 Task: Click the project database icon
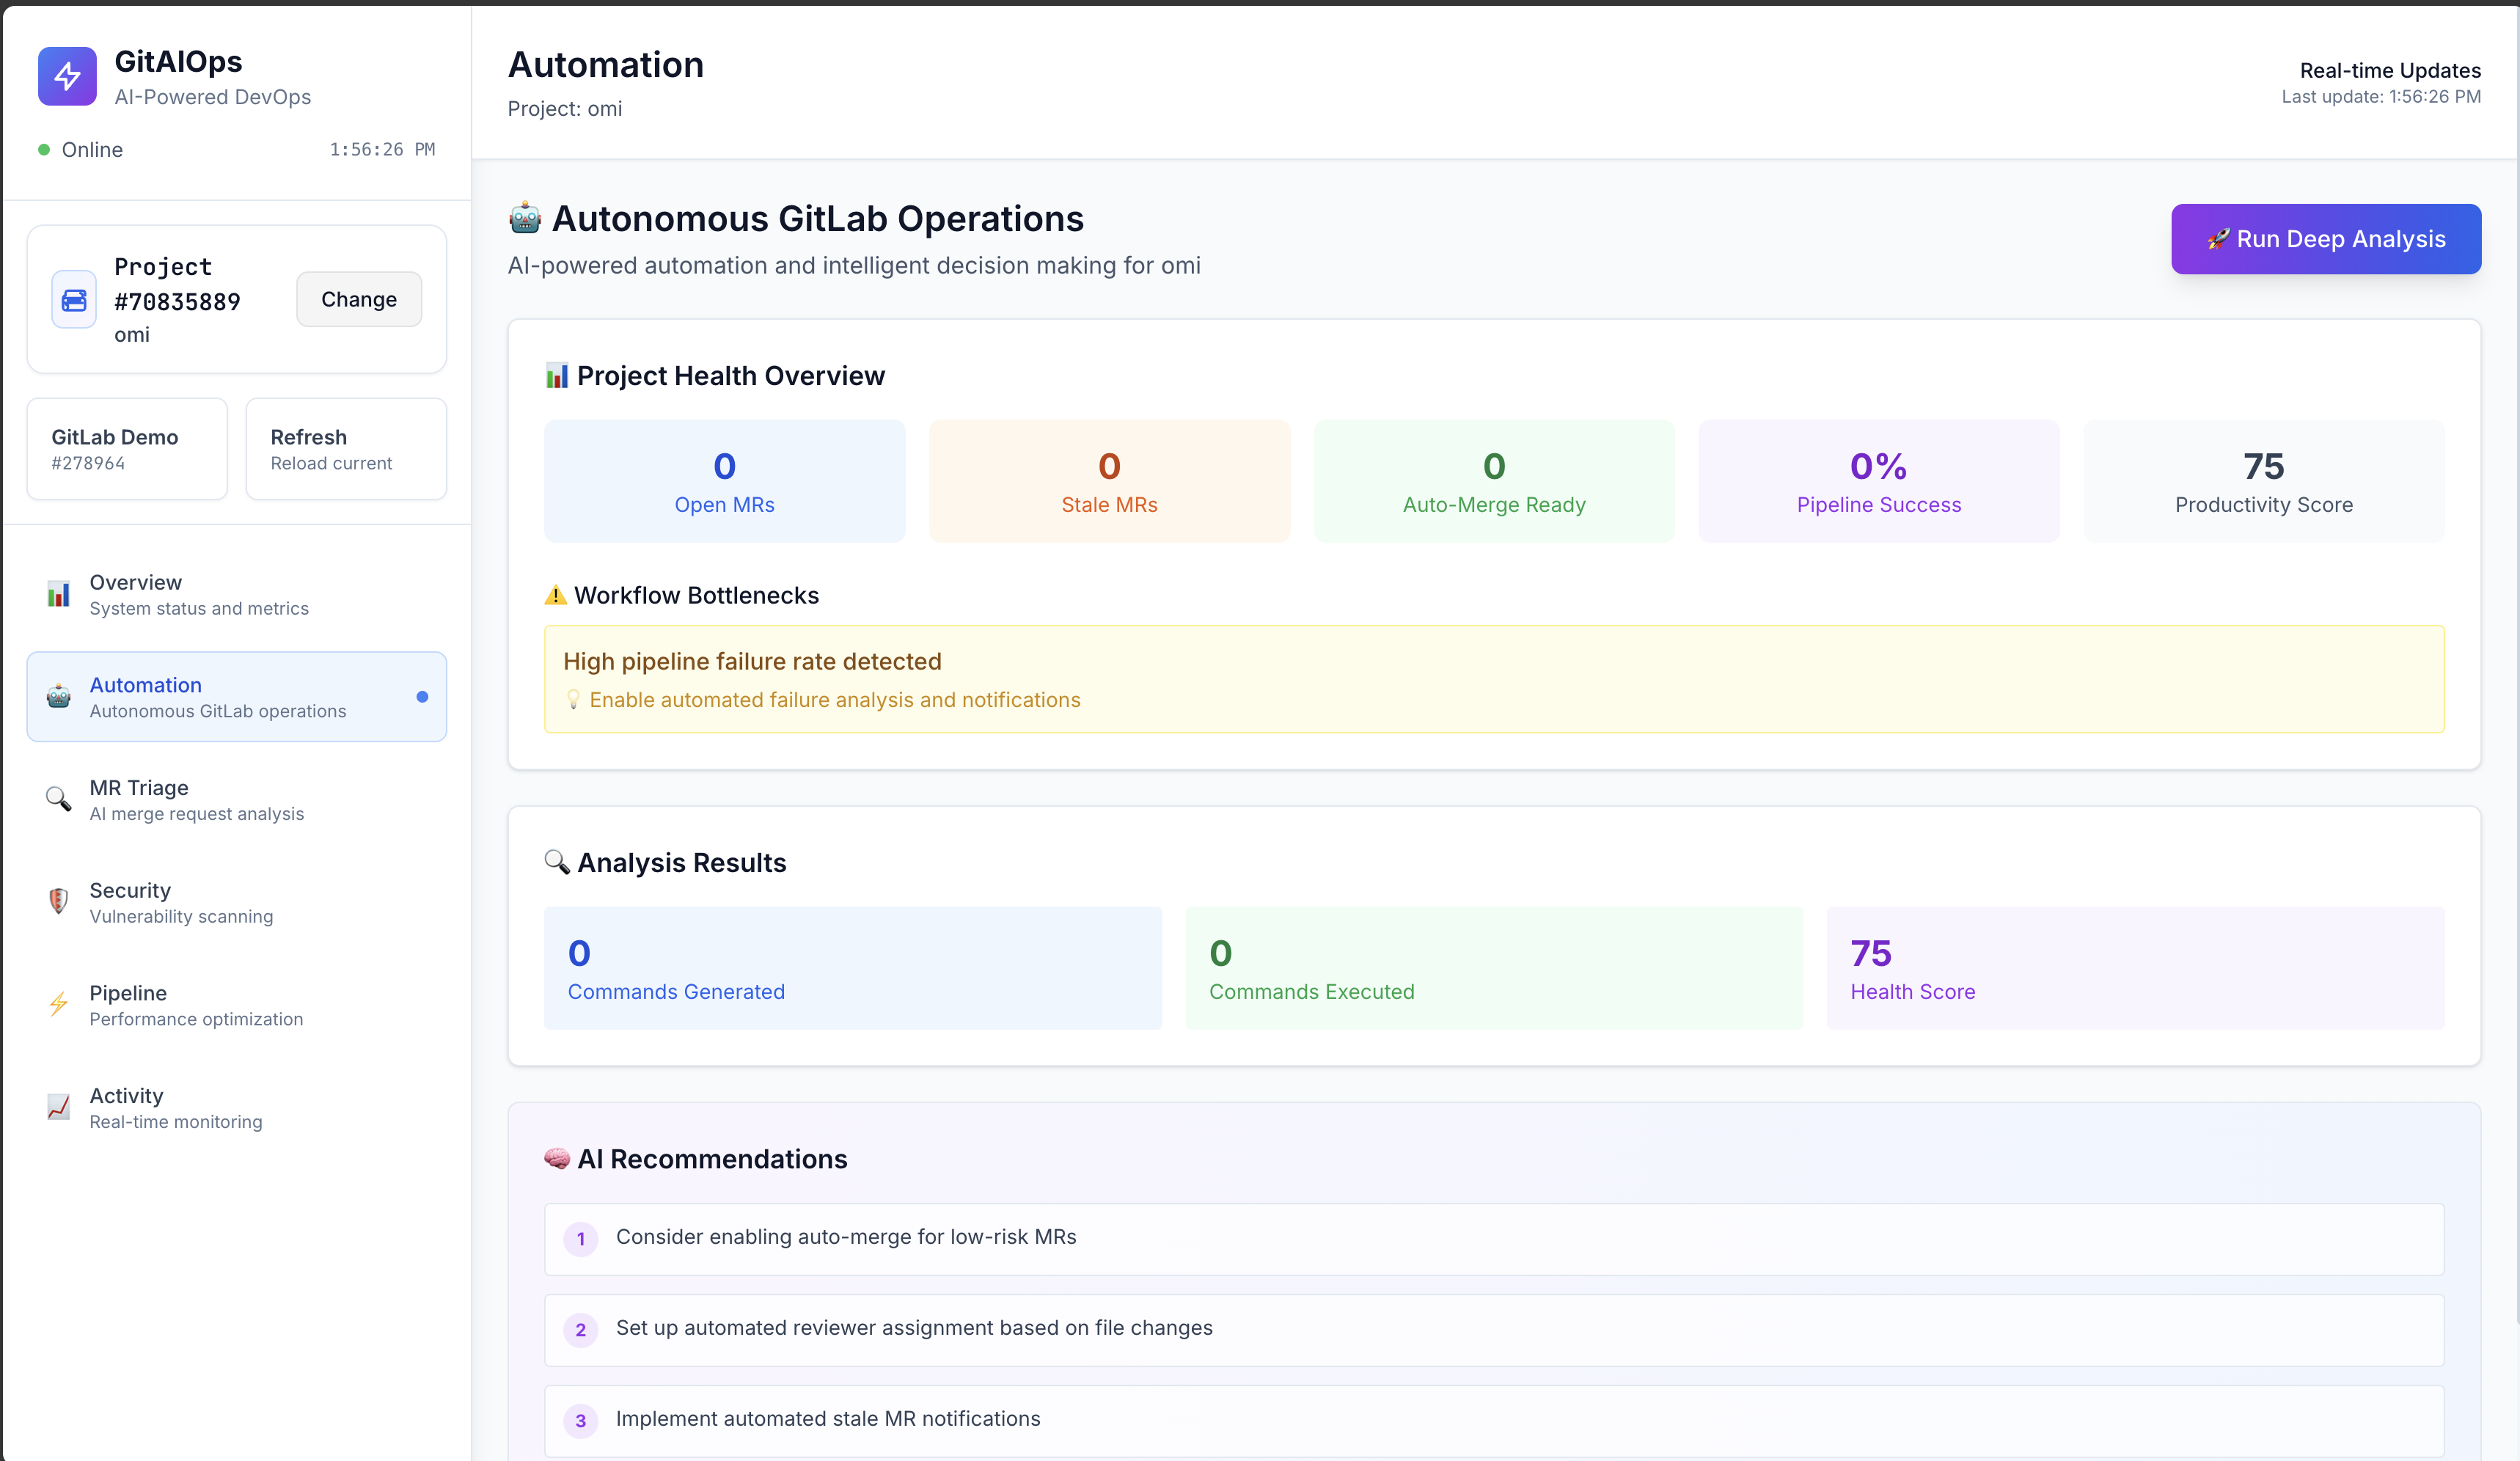pyautogui.click(x=74, y=299)
